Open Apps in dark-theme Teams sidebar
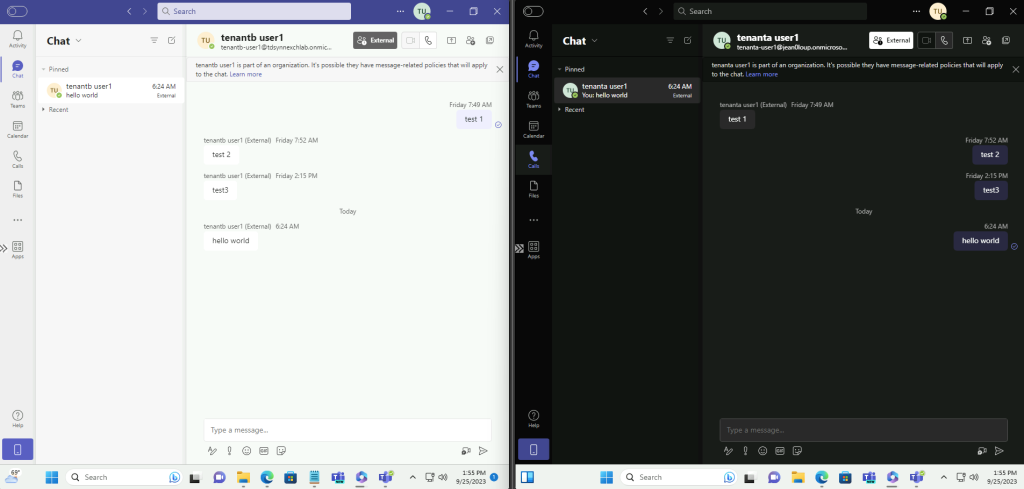Image resolution: width=1024 pixels, height=489 pixels. click(x=534, y=250)
